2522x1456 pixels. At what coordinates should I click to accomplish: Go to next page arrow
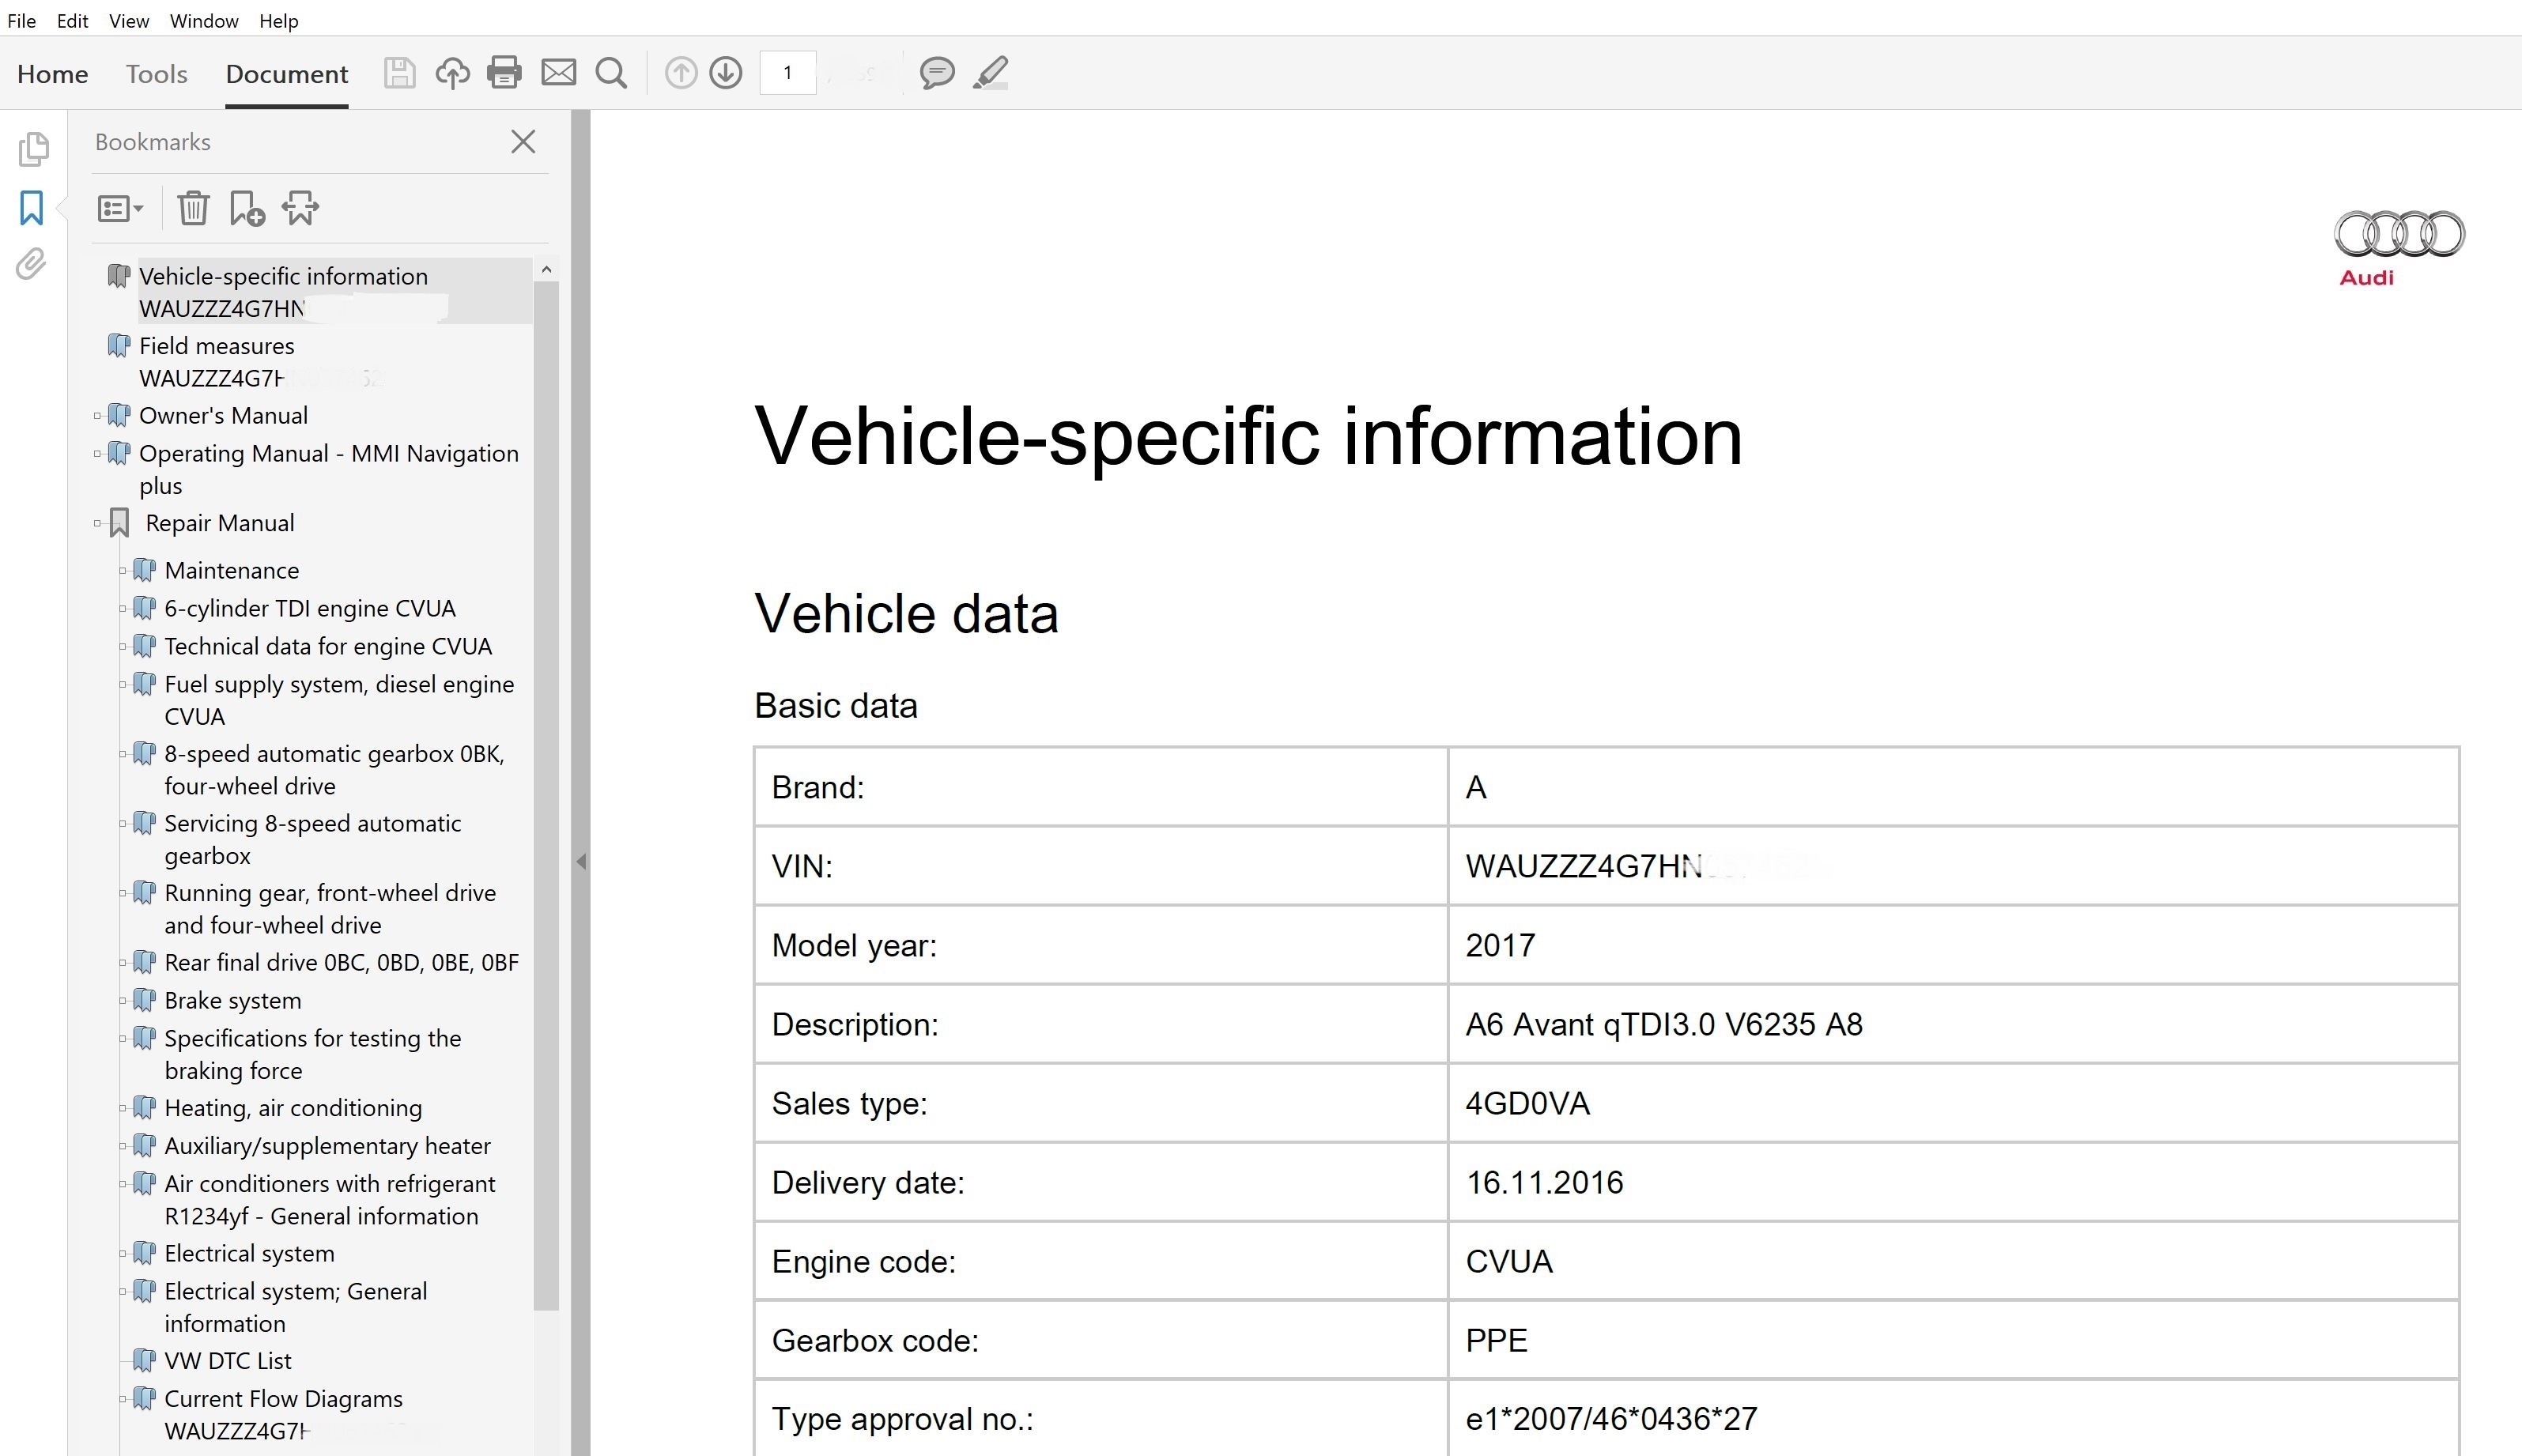(x=726, y=73)
